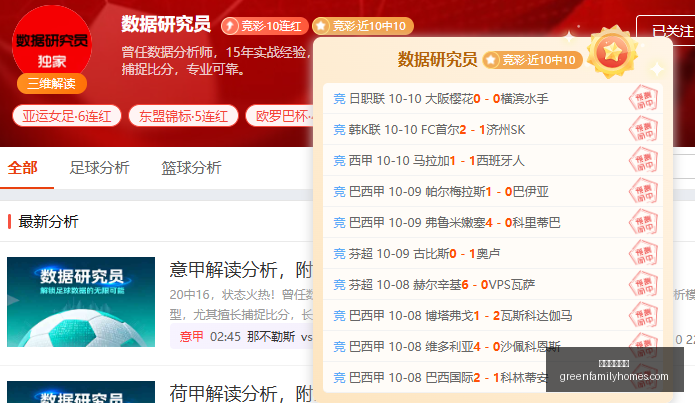Select the 亚运女足·6连红 tag
695x403 pixels.
tap(67, 116)
